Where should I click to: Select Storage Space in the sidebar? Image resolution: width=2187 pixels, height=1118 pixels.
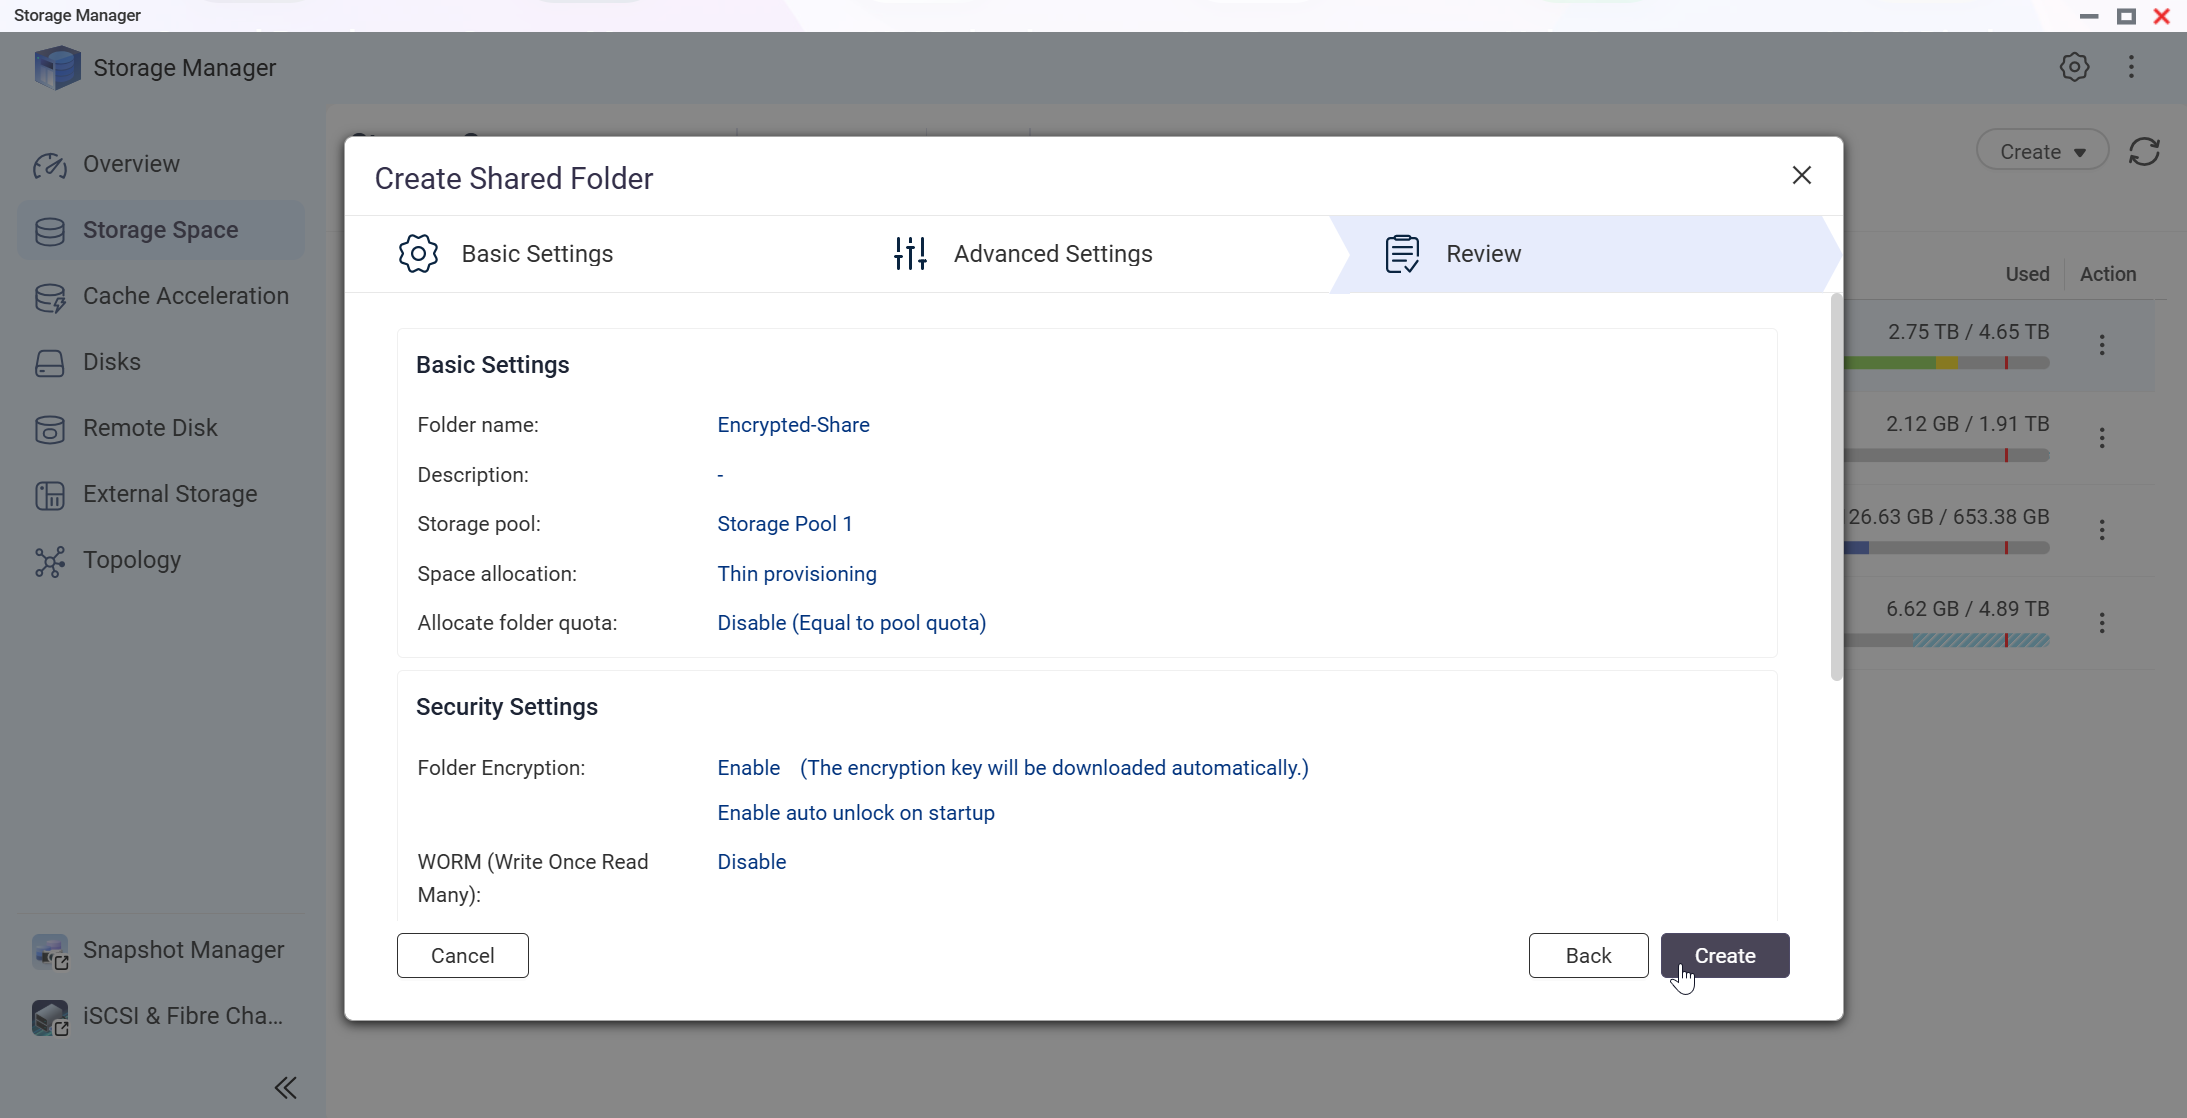[x=161, y=230]
